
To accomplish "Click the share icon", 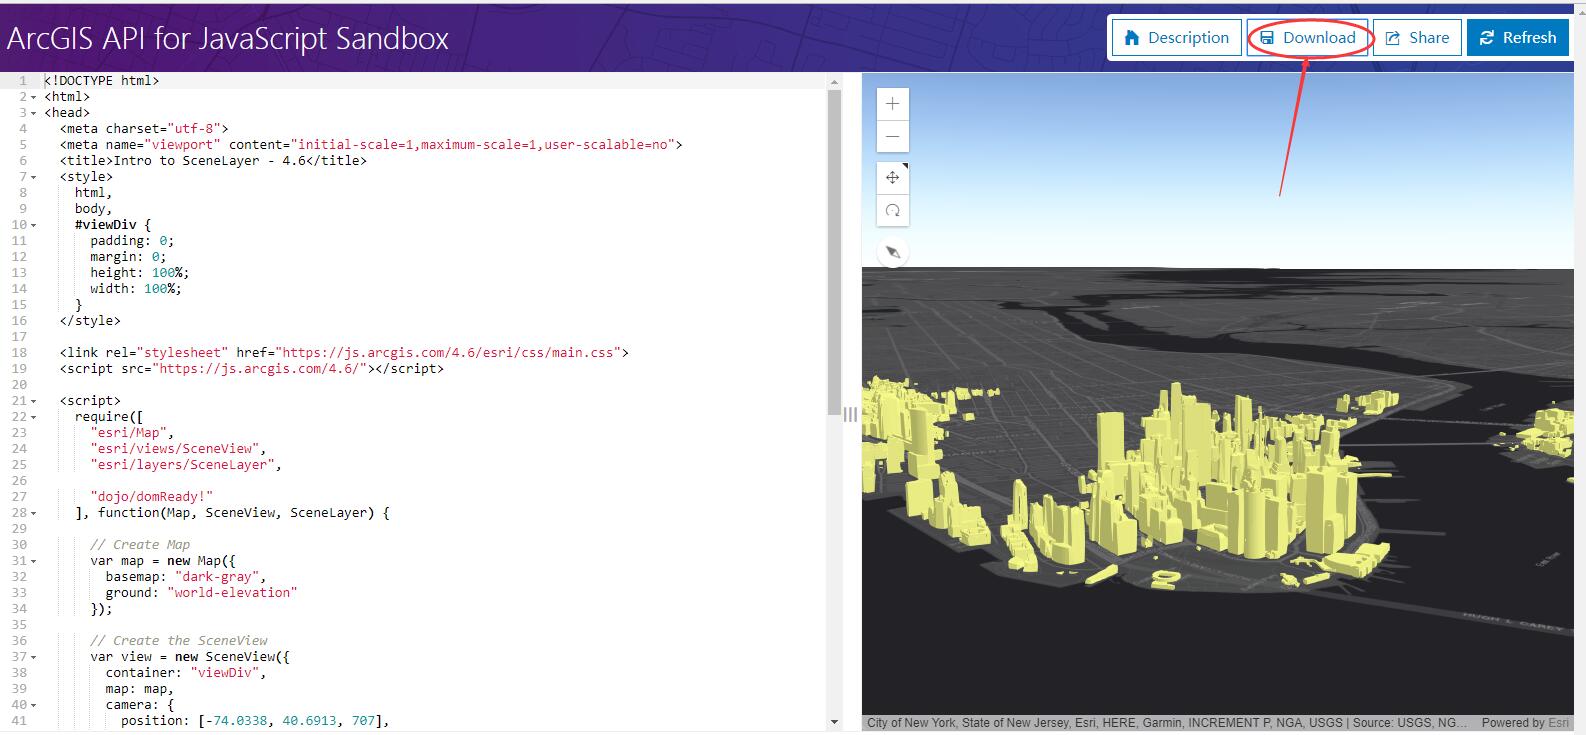I will 1393,38.
